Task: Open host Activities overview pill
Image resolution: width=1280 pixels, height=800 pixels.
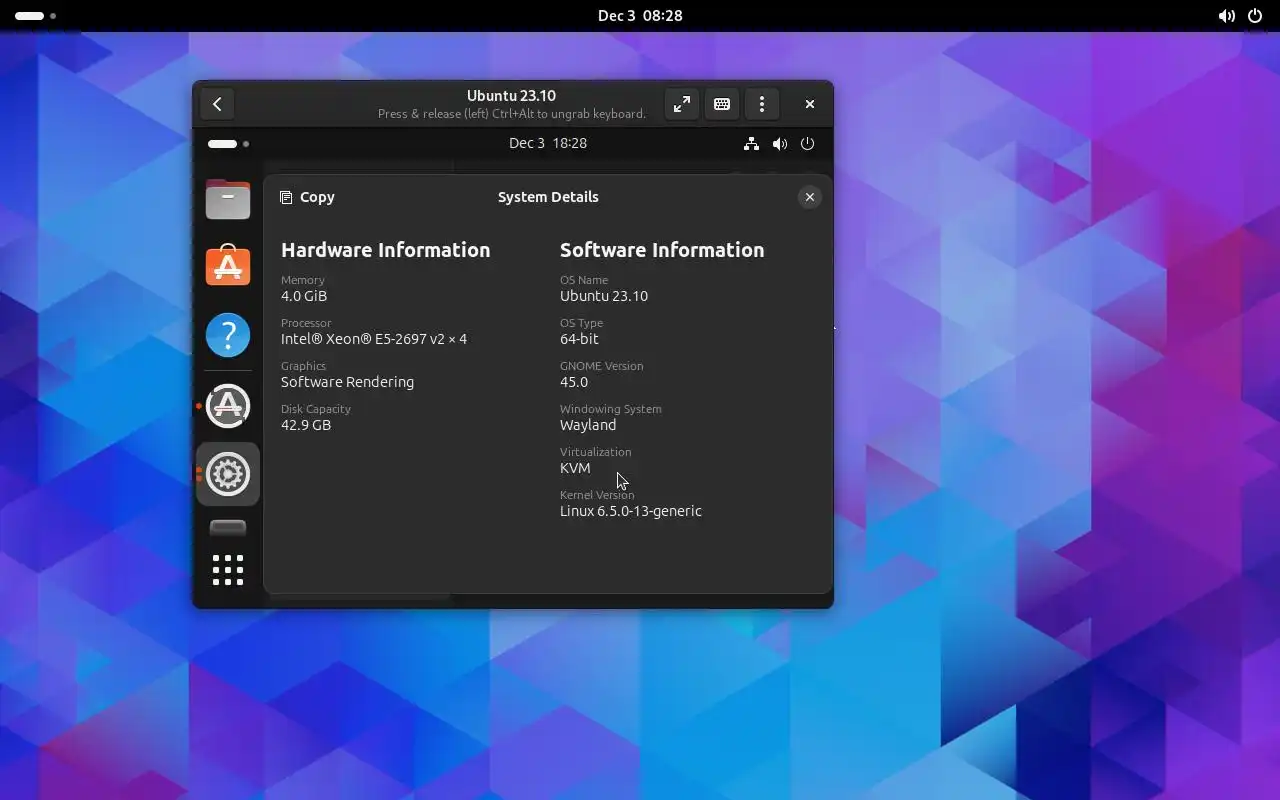Action: pyautogui.click(x=35, y=16)
